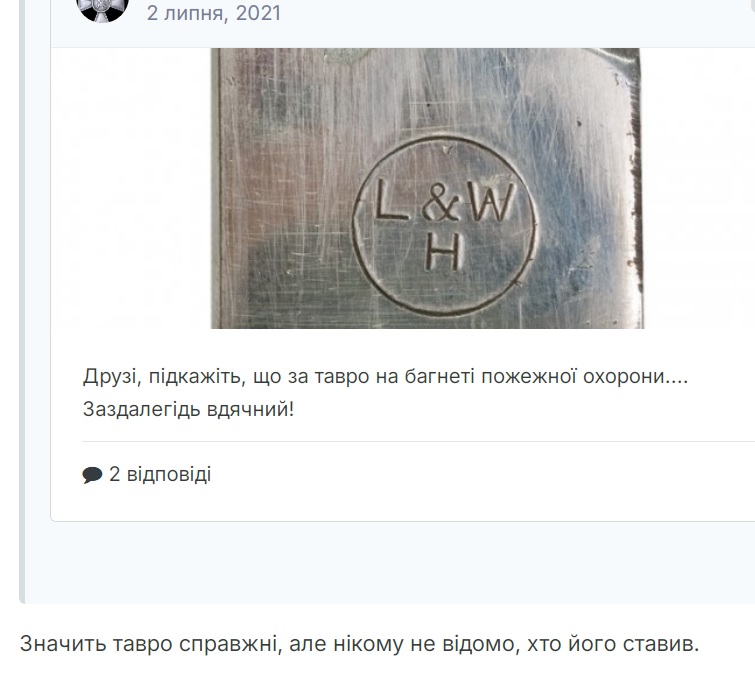Click the quoted post's header bar
Viewport: 755px width, 678px height.
pos(403,23)
